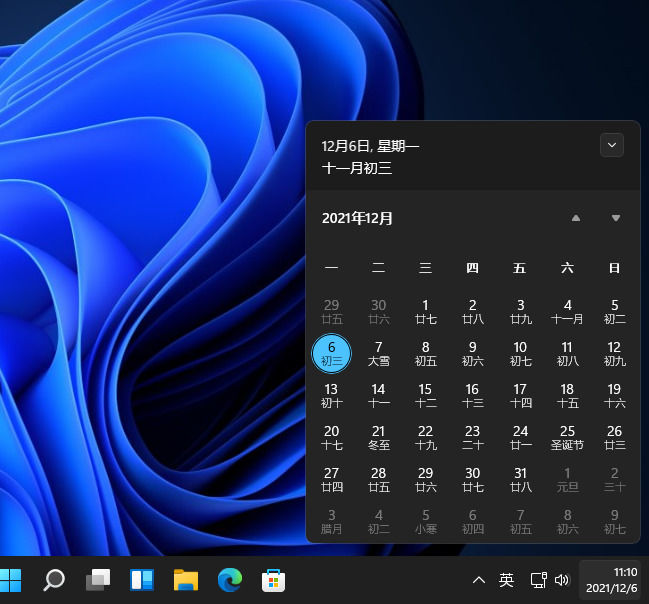The image size is (649, 604).
Task: Open Task View on the taskbar
Action: (x=98, y=580)
